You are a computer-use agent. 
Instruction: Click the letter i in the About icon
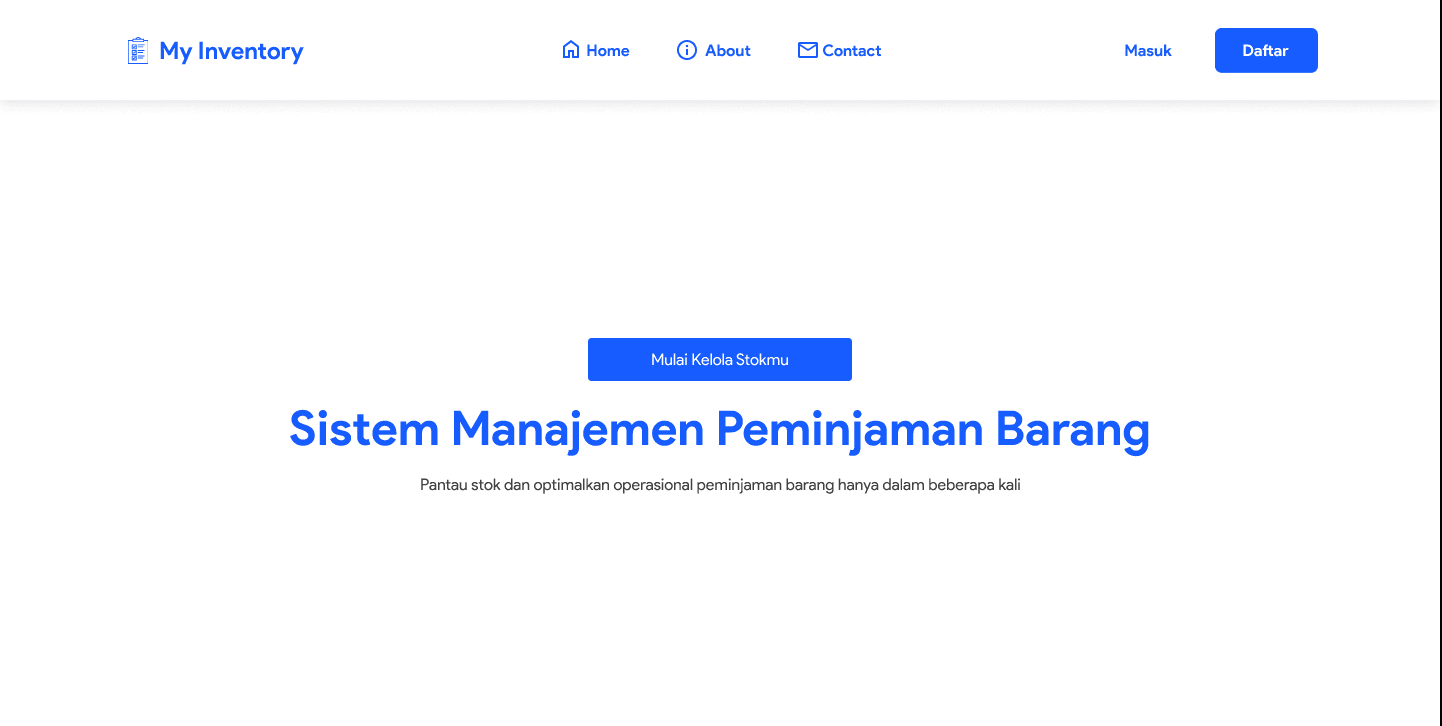click(x=687, y=50)
